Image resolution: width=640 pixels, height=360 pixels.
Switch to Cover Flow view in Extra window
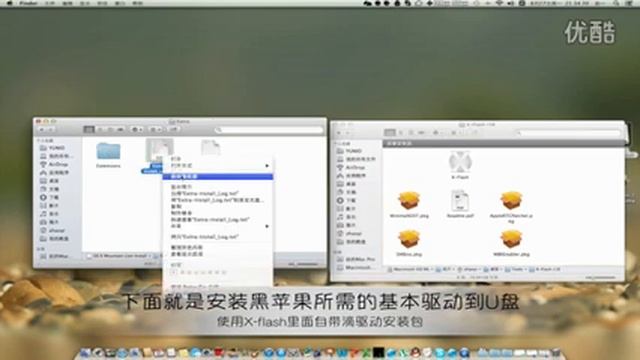click(120, 129)
